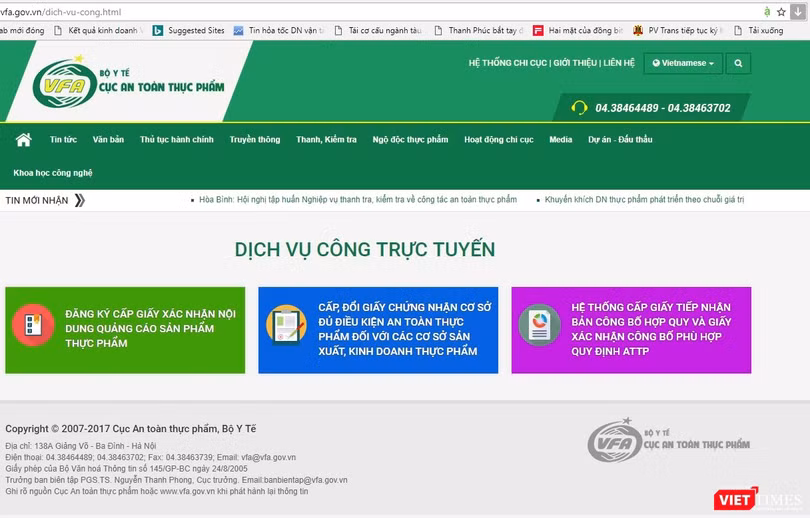Click the red advertising registration icon
The image size is (810, 518).
click(33, 325)
